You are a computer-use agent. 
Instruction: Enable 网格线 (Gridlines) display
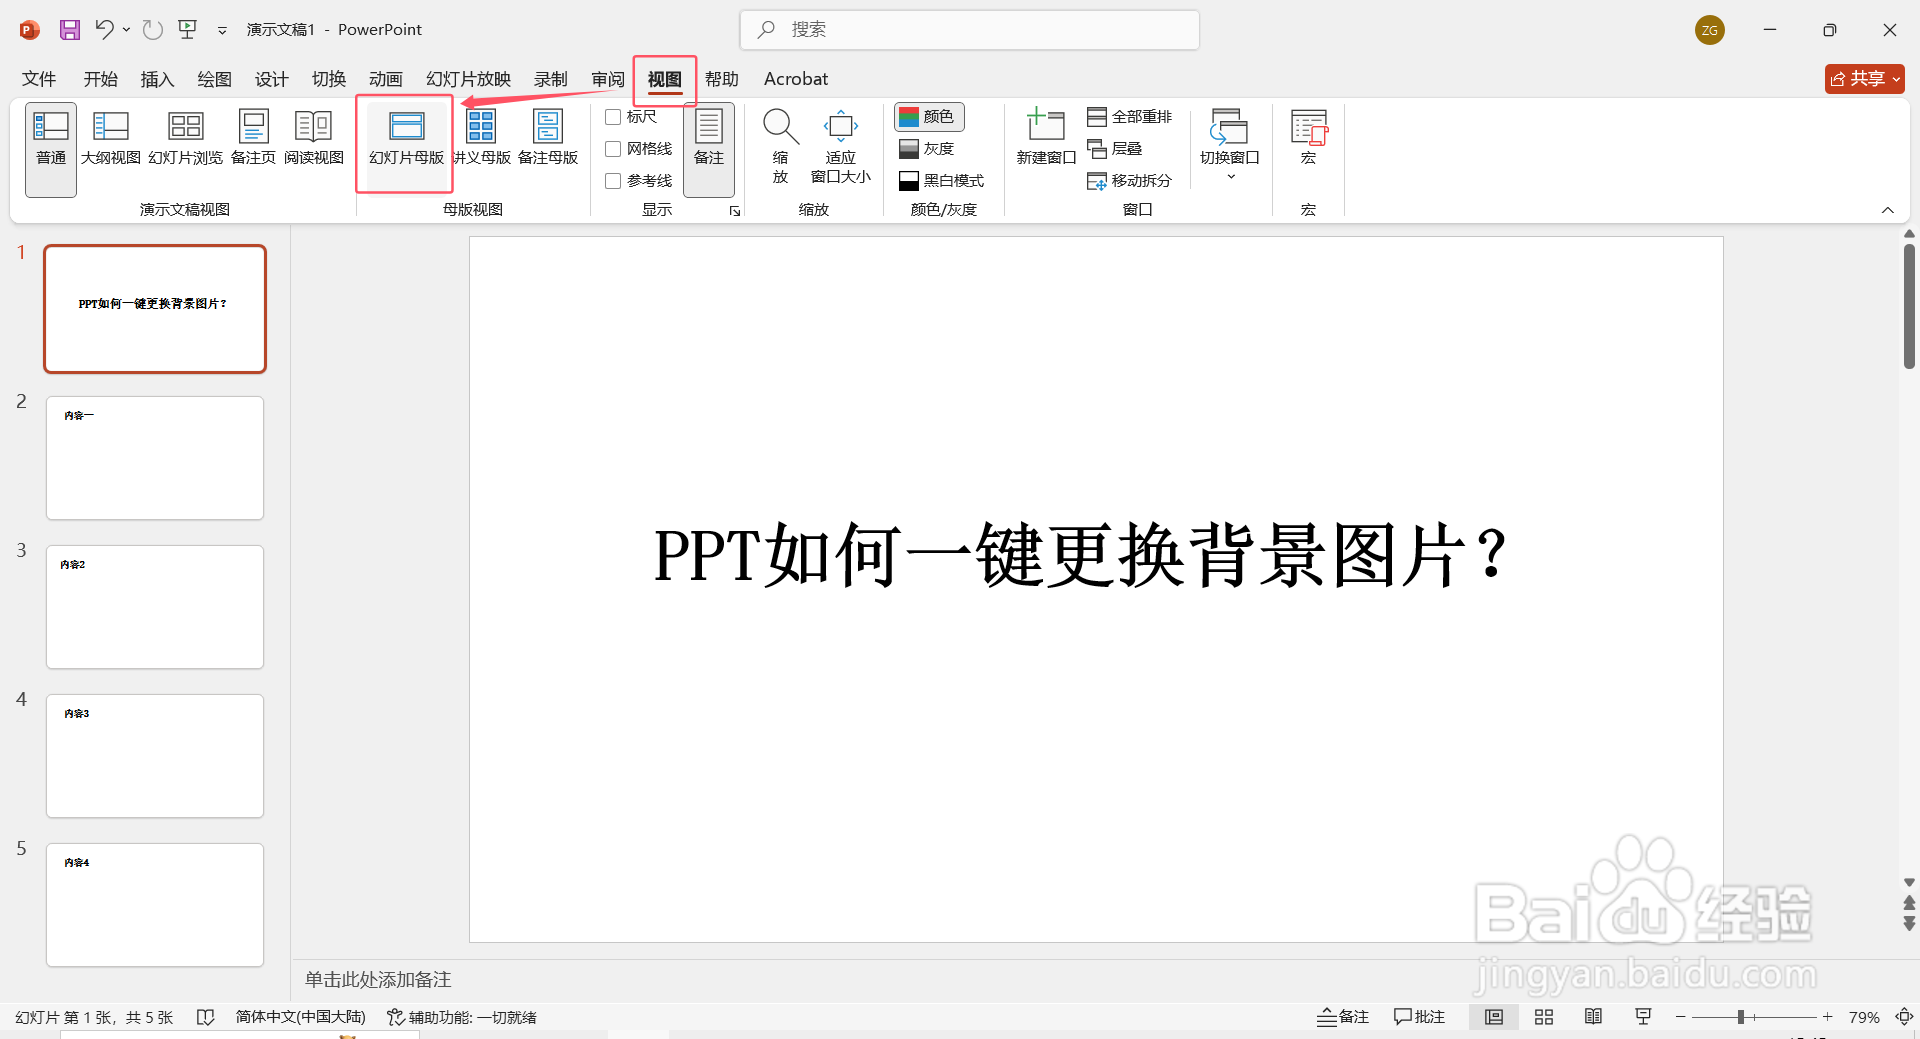click(614, 148)
